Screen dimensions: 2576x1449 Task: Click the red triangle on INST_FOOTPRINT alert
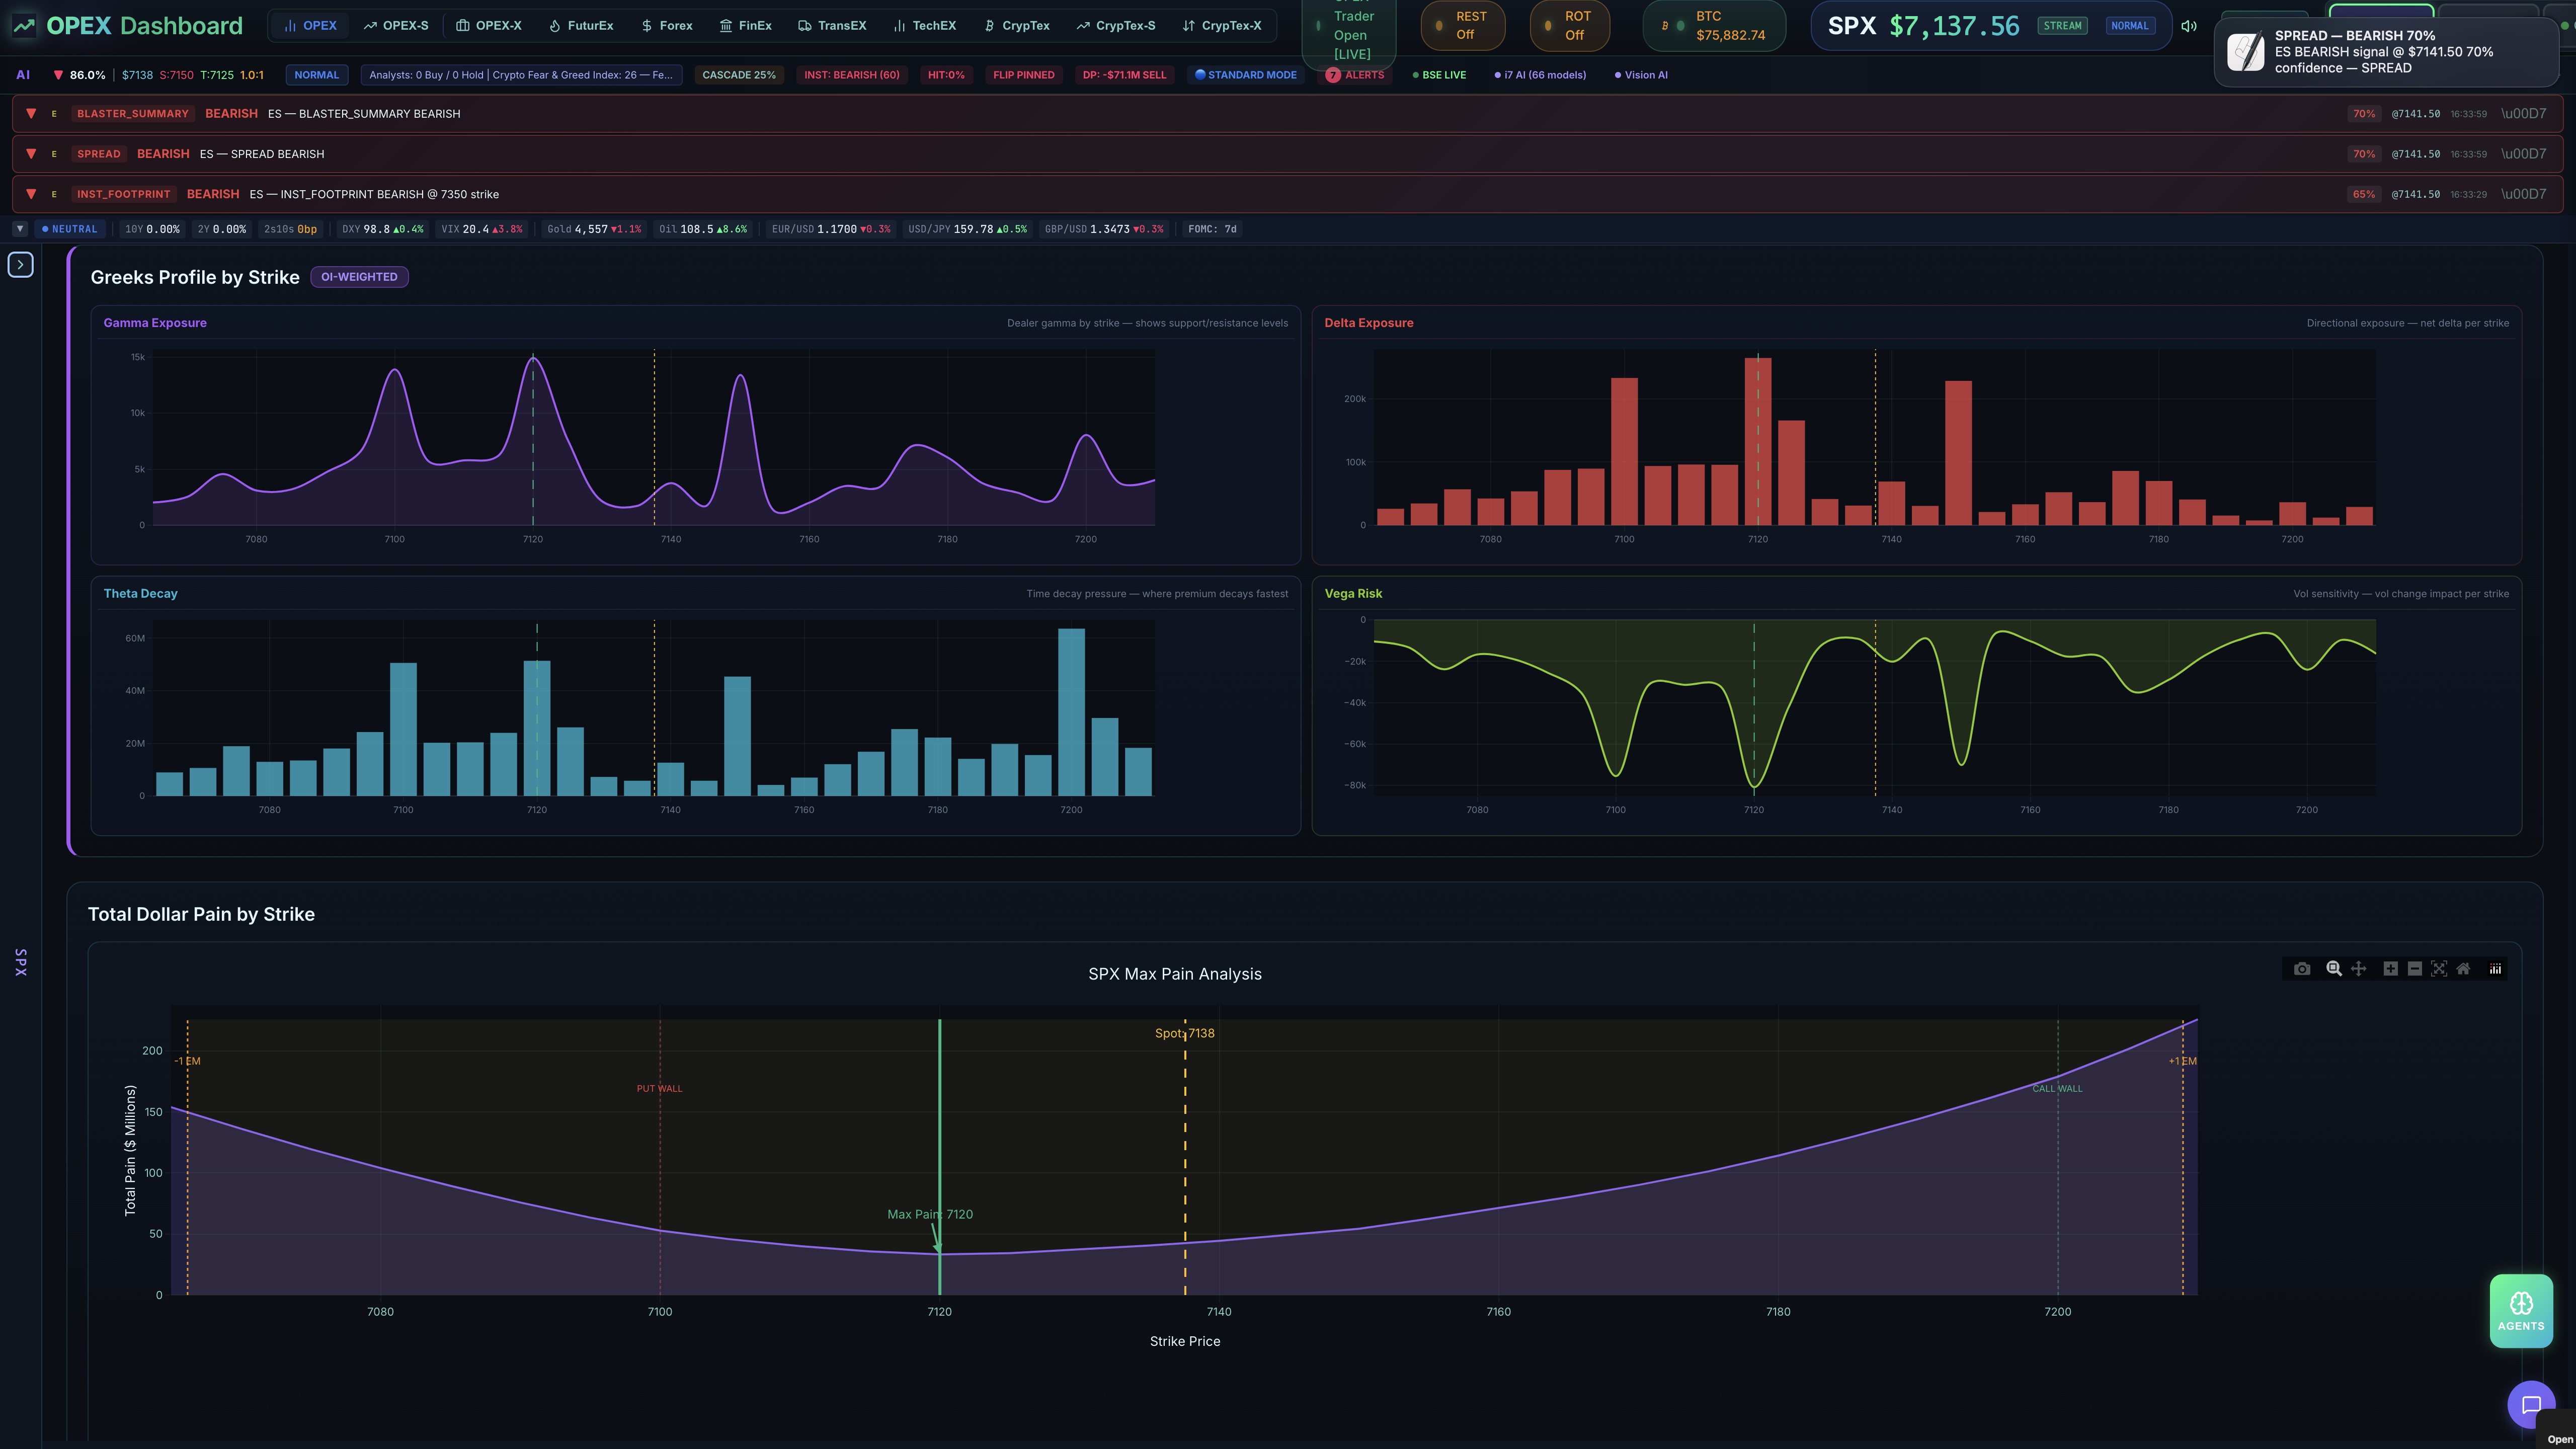coord(31,194)
